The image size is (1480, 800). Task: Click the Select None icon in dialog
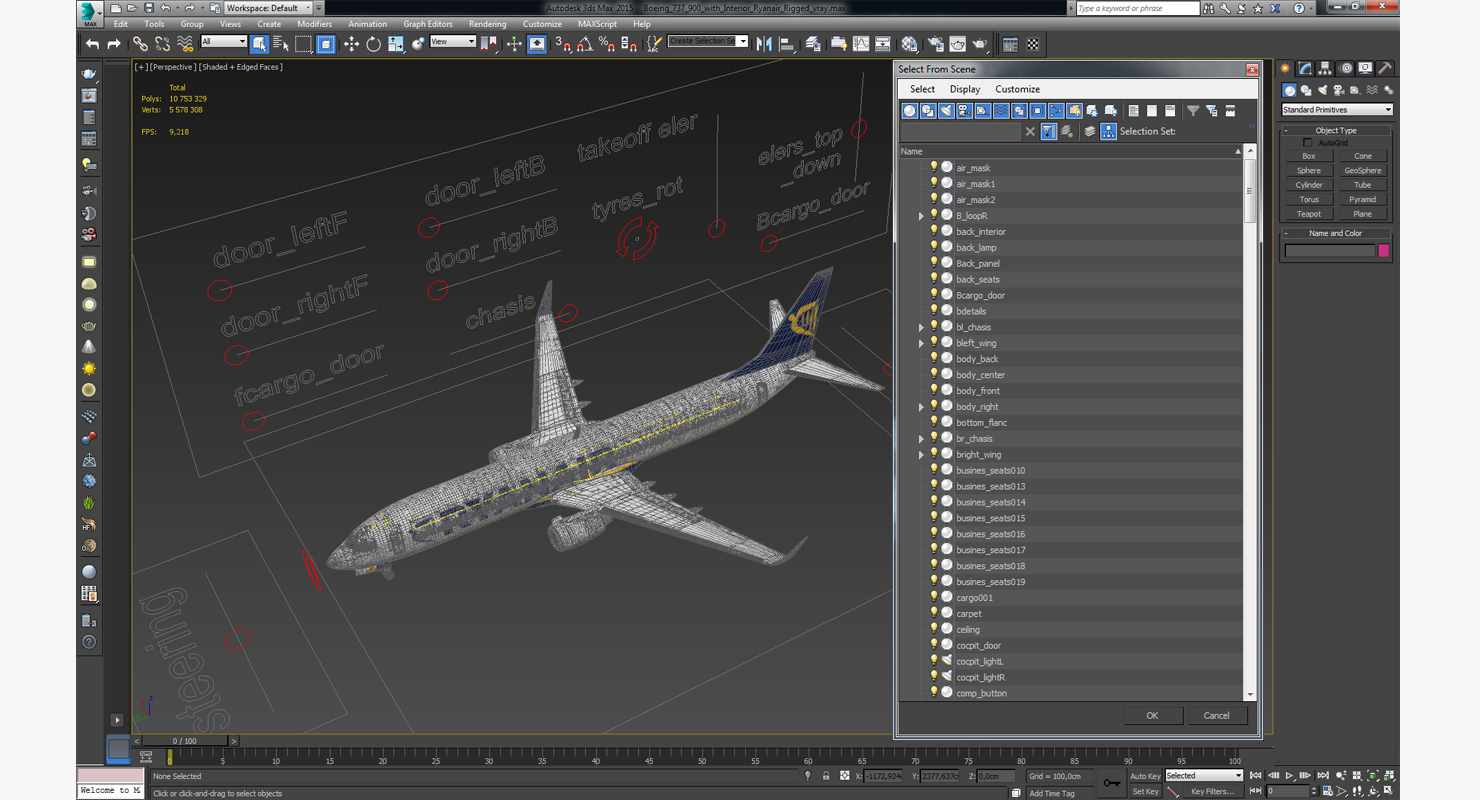click(x=1152, y=111)
